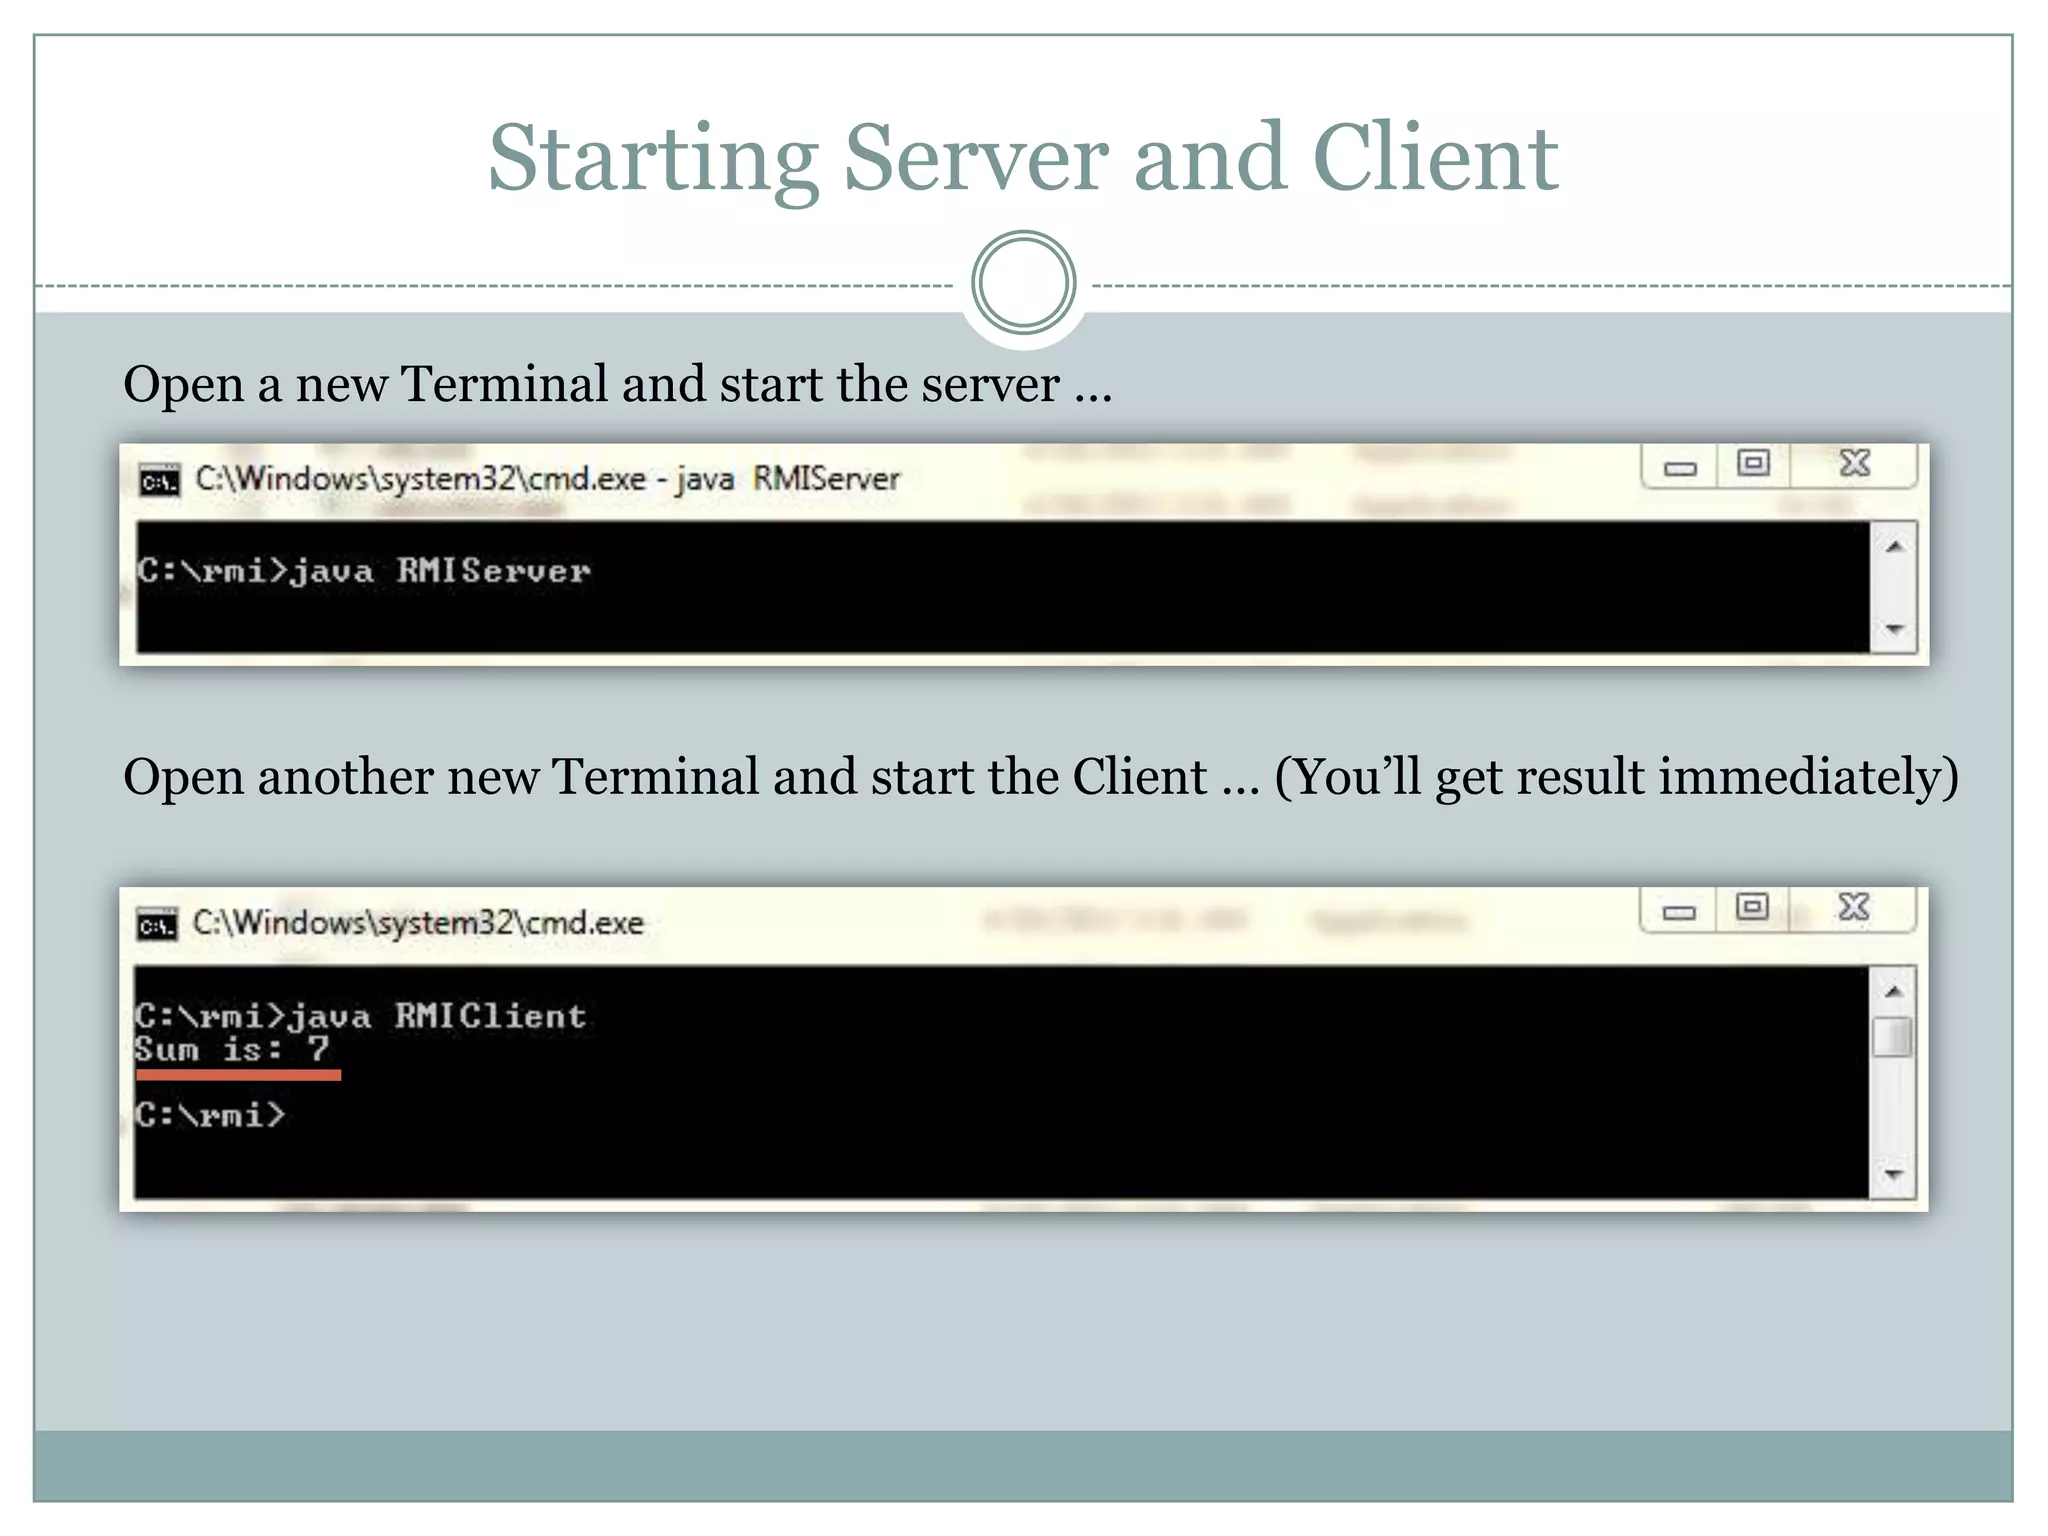Click the 'C:\Windows\system32\cmd.exe' client window title
Viewport: 2048px width, 1536px height.
(x=418, y=923)
